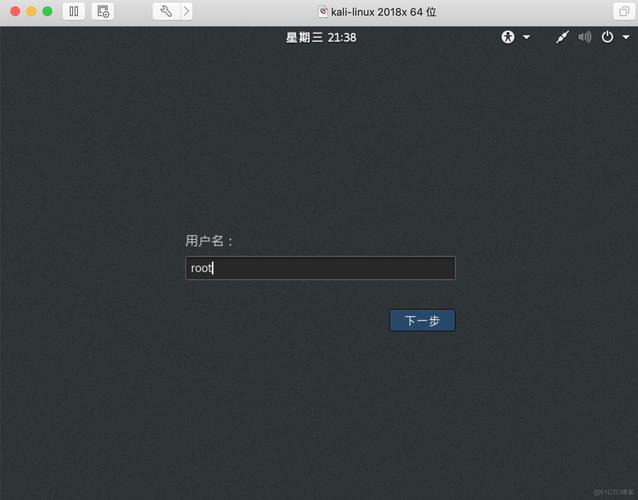The image size is (638, 500).
Task: Pause the virtual machine
Action: coord(74,11)
